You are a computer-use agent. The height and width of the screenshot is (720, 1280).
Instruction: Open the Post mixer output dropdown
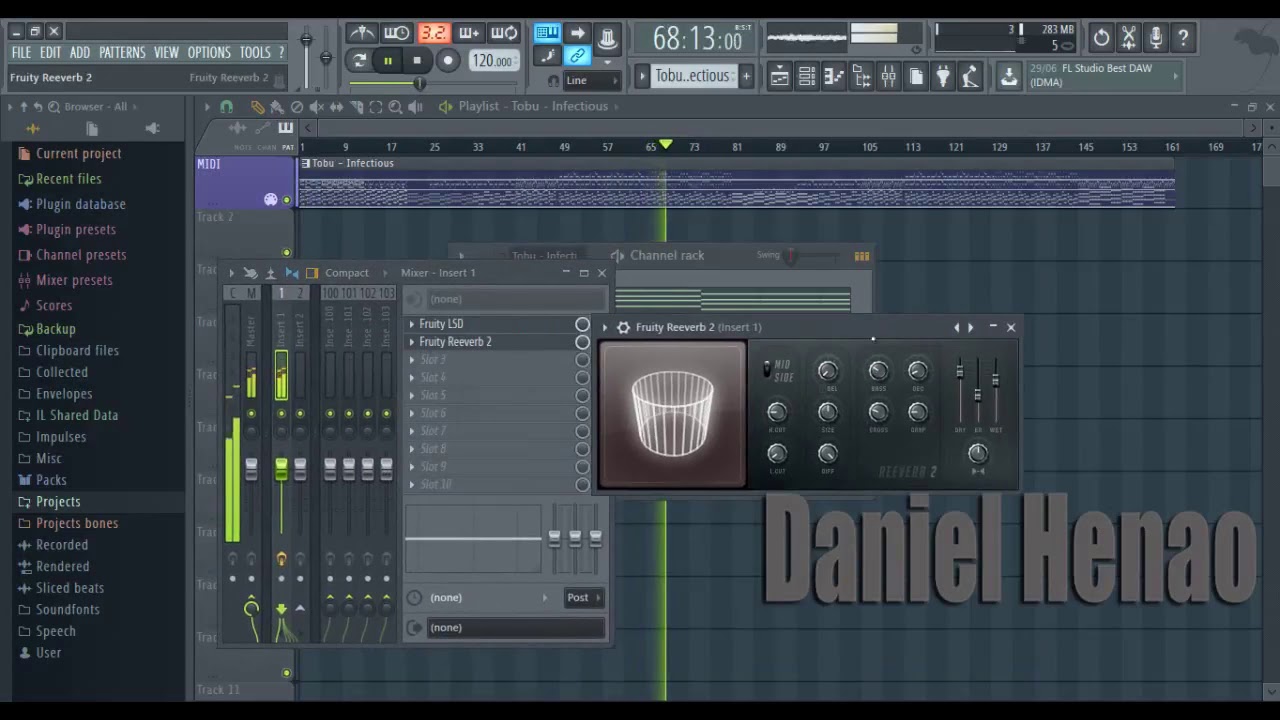(x=583, y=598)
